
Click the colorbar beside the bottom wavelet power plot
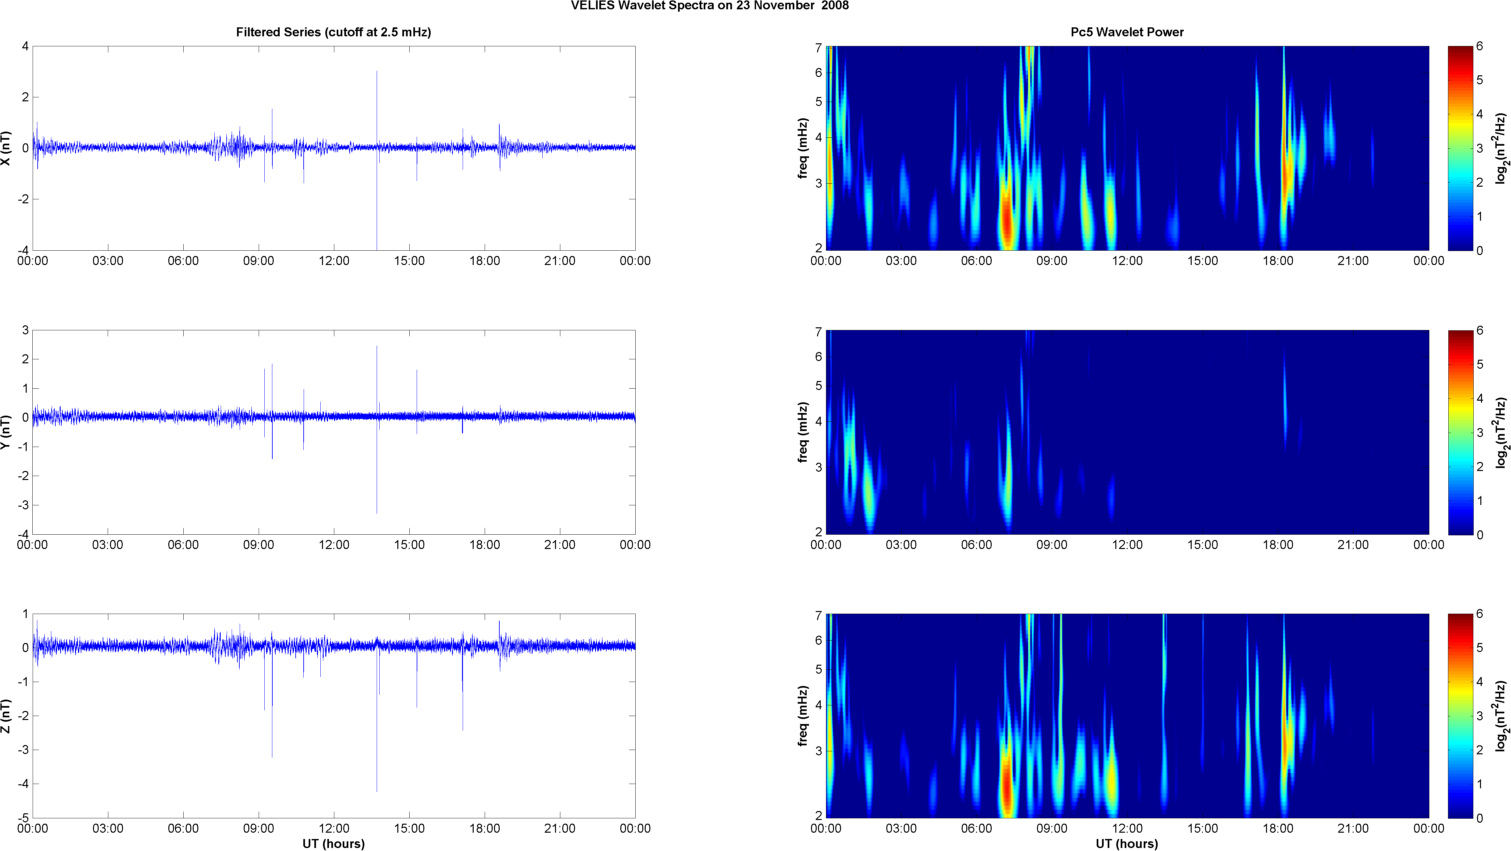pos(1460,716)
